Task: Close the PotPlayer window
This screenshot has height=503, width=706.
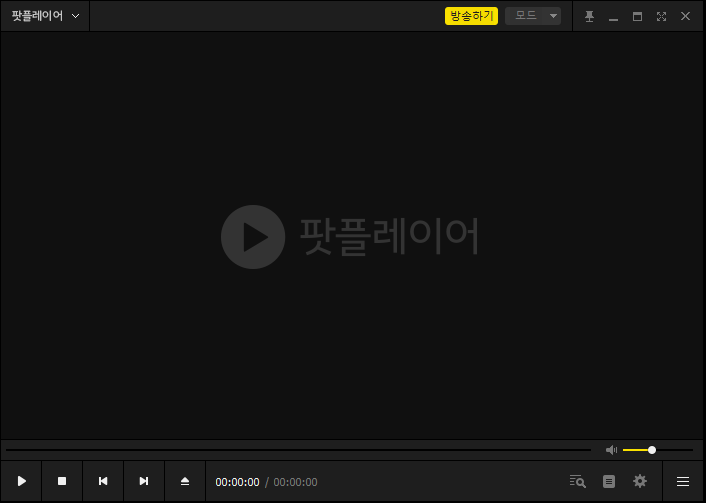Action: click(x=685, y=17)
